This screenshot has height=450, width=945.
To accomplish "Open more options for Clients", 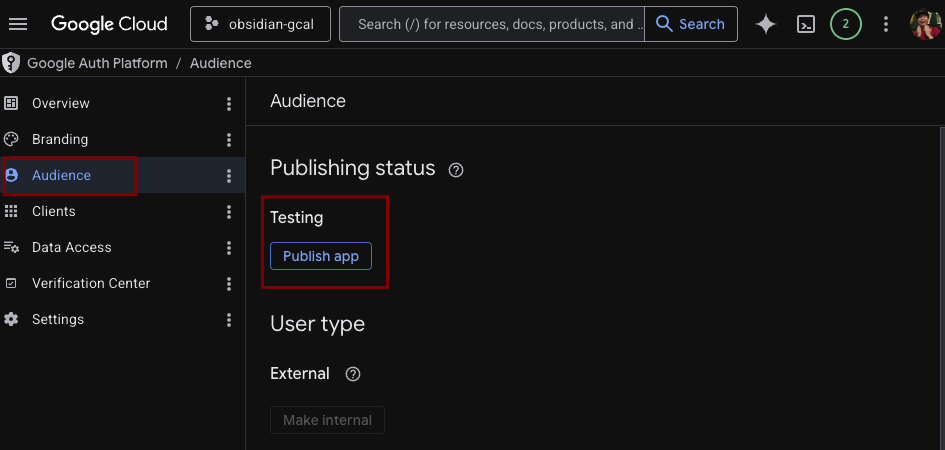I will (x=228, y=211).
